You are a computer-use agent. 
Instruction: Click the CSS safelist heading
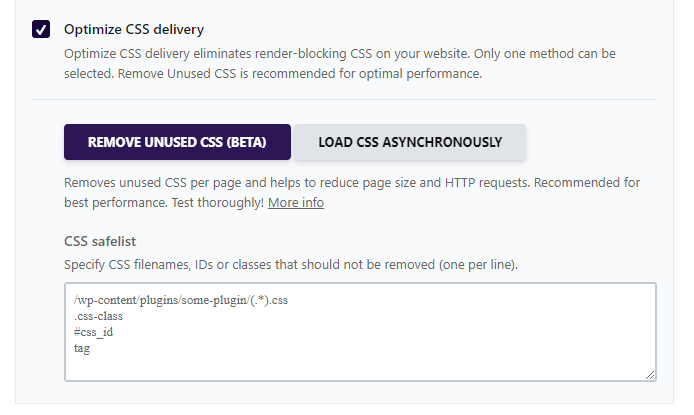(100, 242)
